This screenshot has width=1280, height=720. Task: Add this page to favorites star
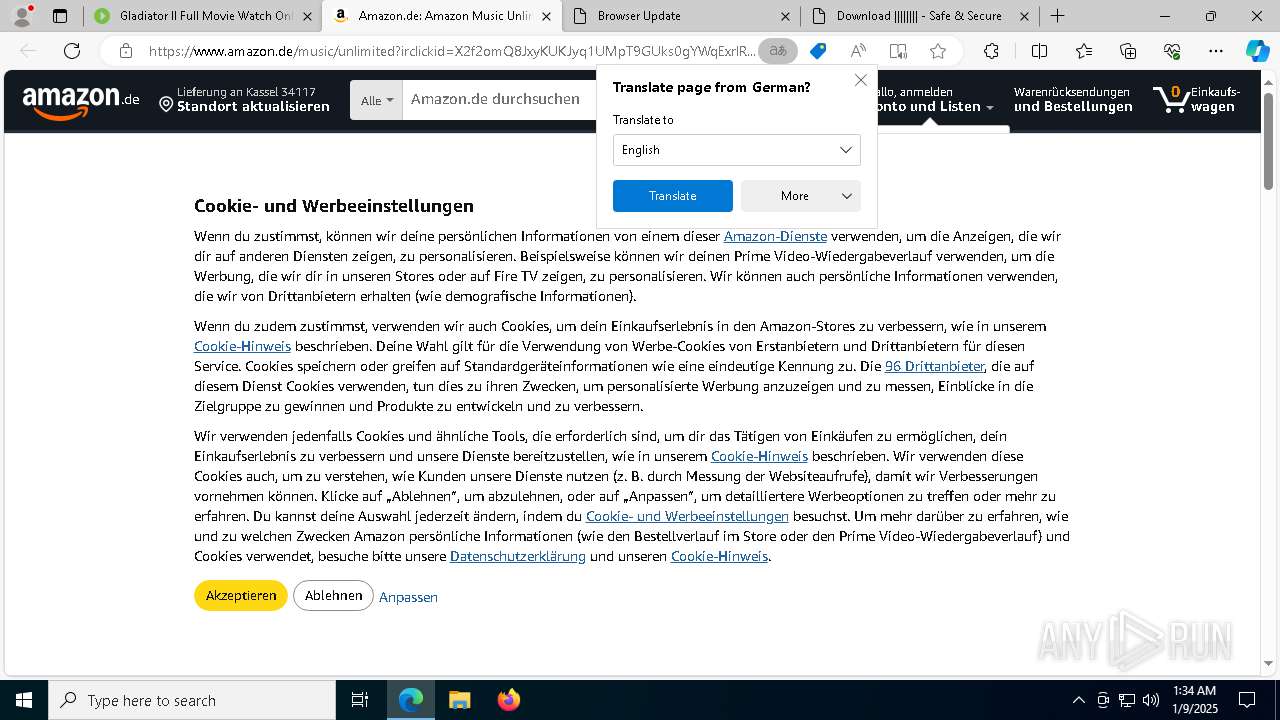[x=938, y=51]
